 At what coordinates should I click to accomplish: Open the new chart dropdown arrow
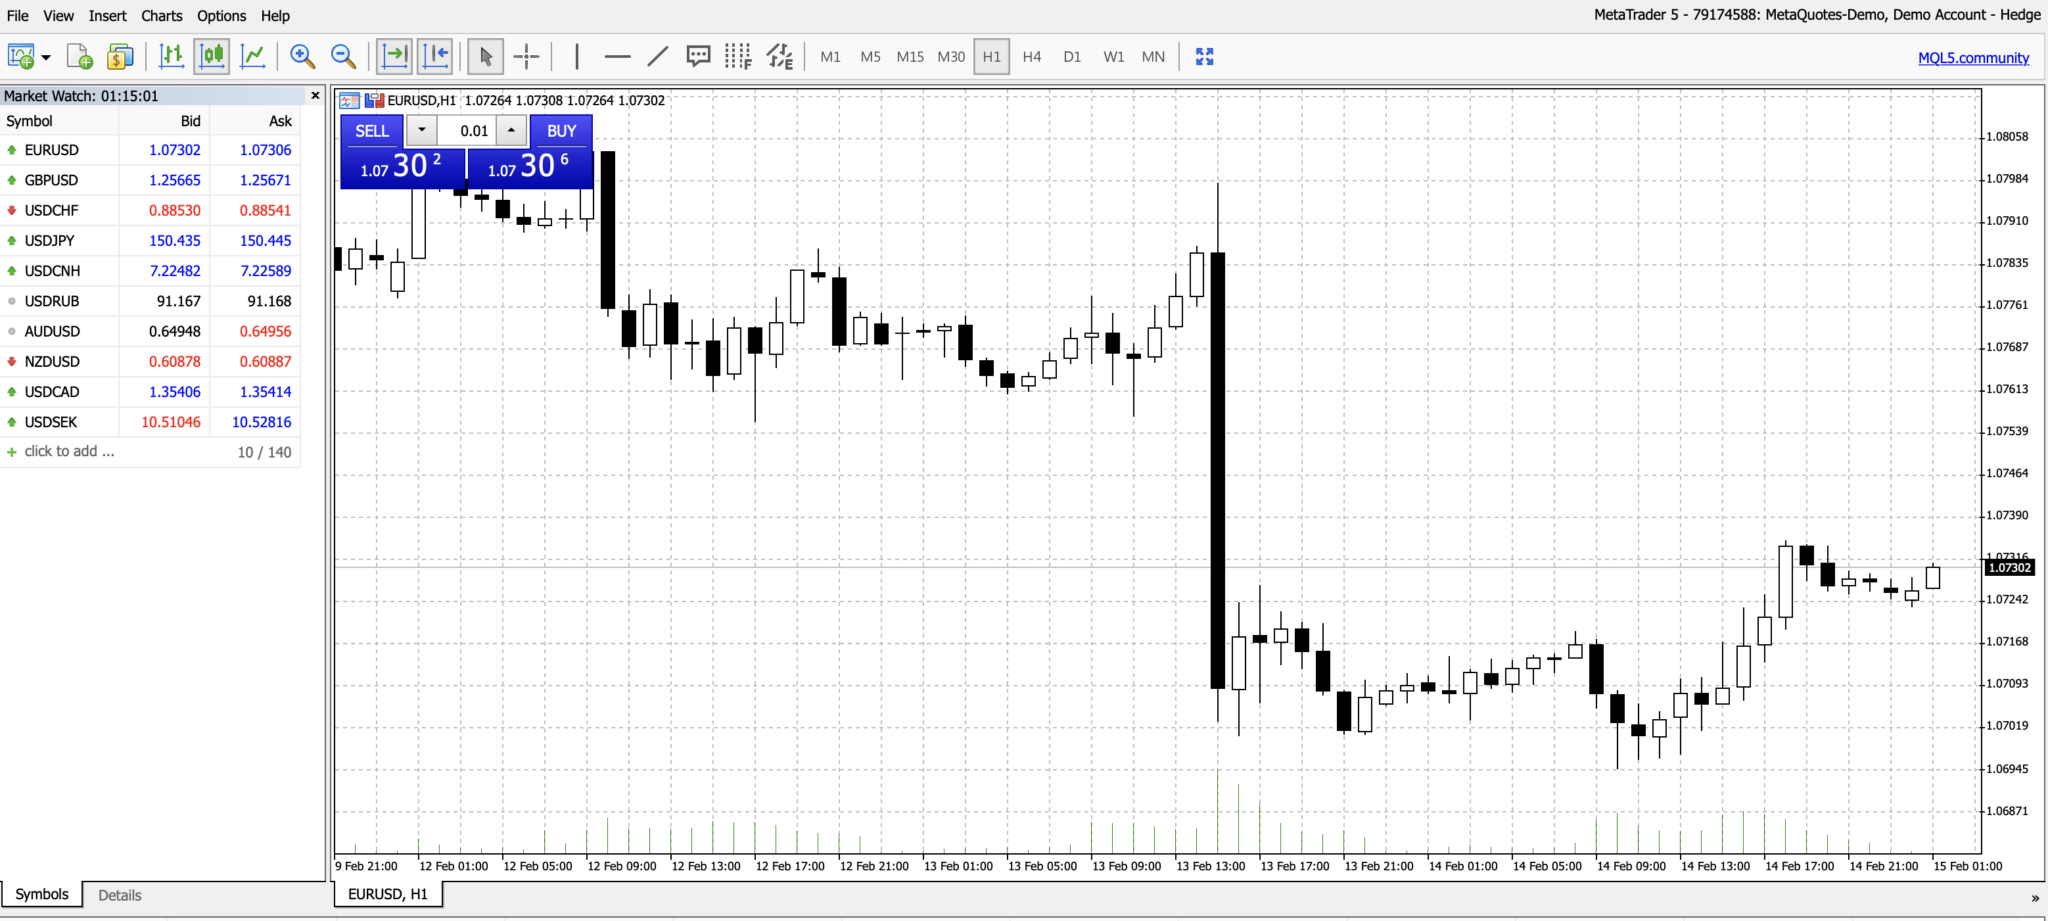[x=46, y=58]
